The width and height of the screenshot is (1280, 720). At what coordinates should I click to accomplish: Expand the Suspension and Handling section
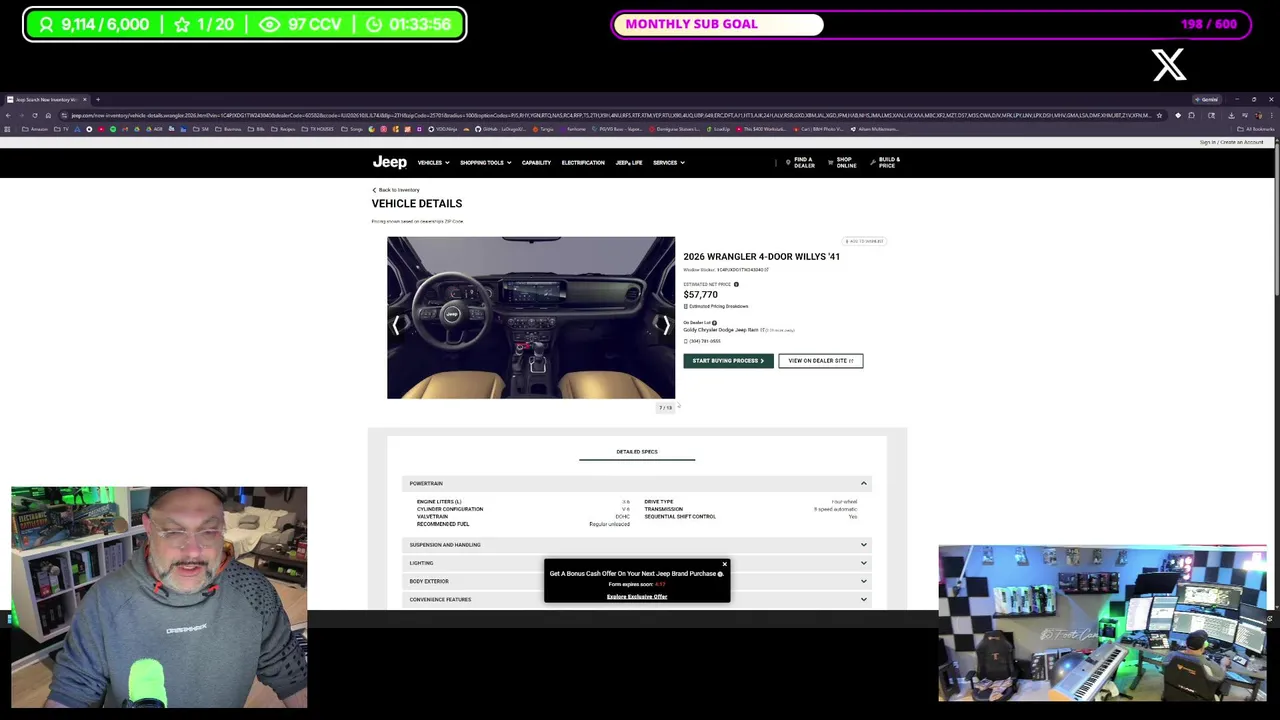pyautogui.click(x=637, y=545)
